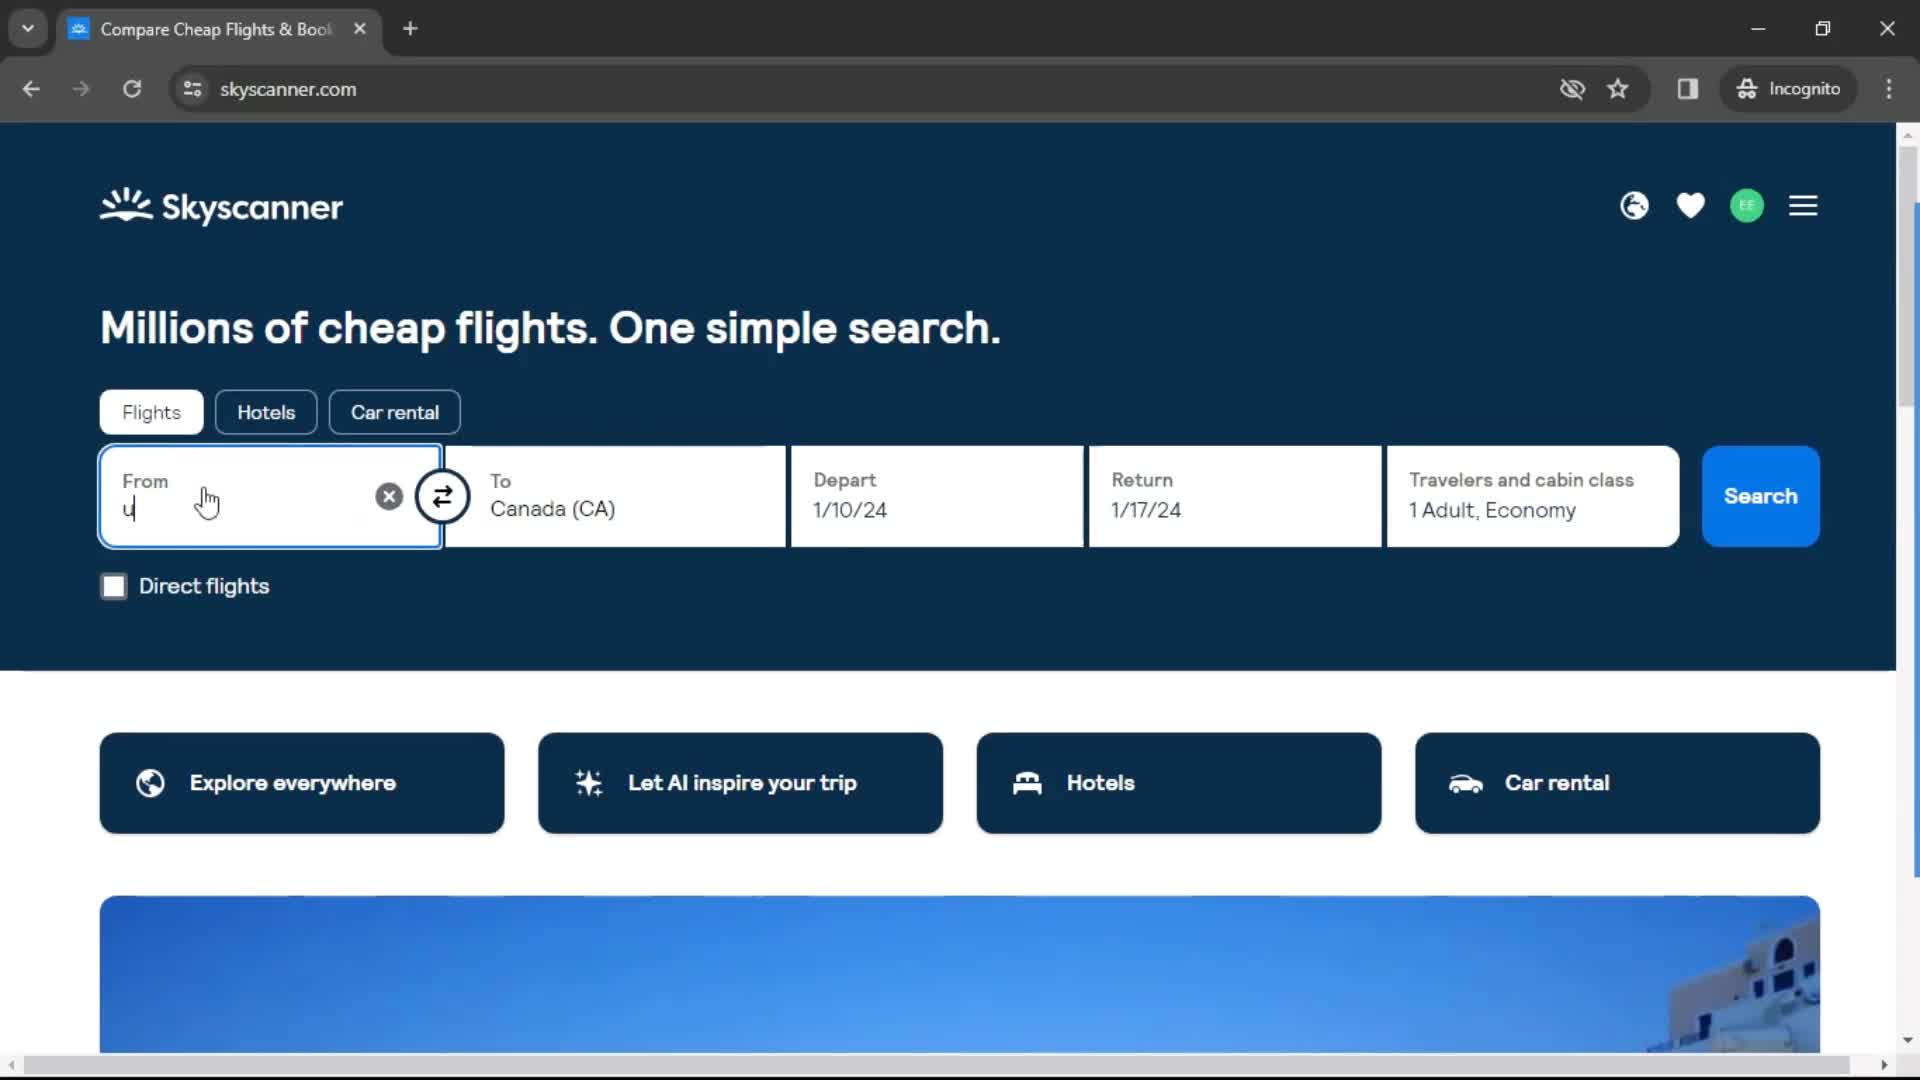
Task: Open the Depart date picker
Action: (936, 496)
